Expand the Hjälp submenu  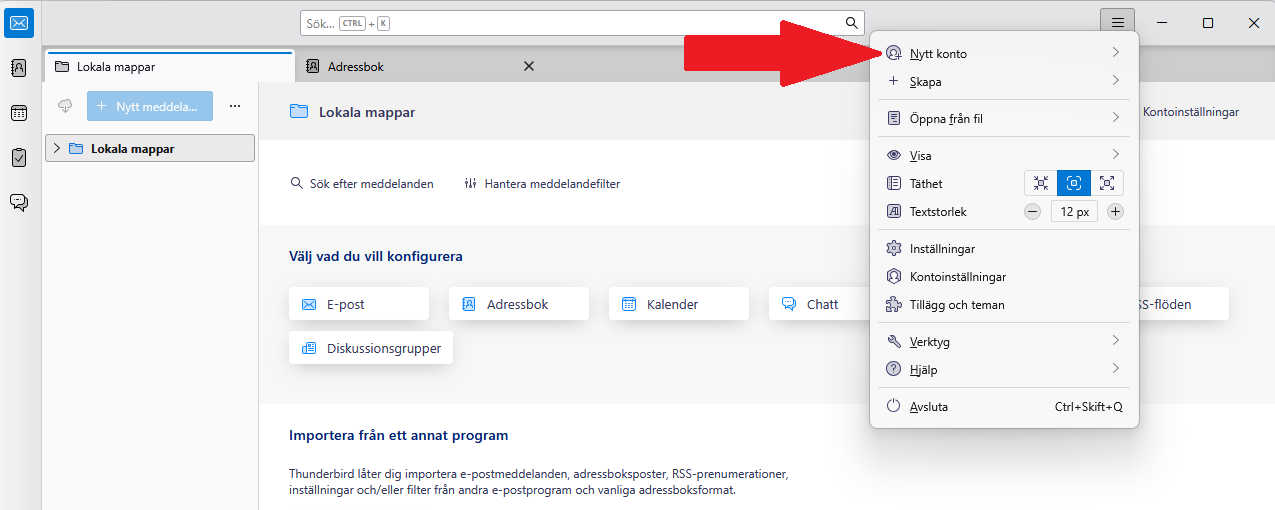pyautogui.click(x=1004, y=369)
